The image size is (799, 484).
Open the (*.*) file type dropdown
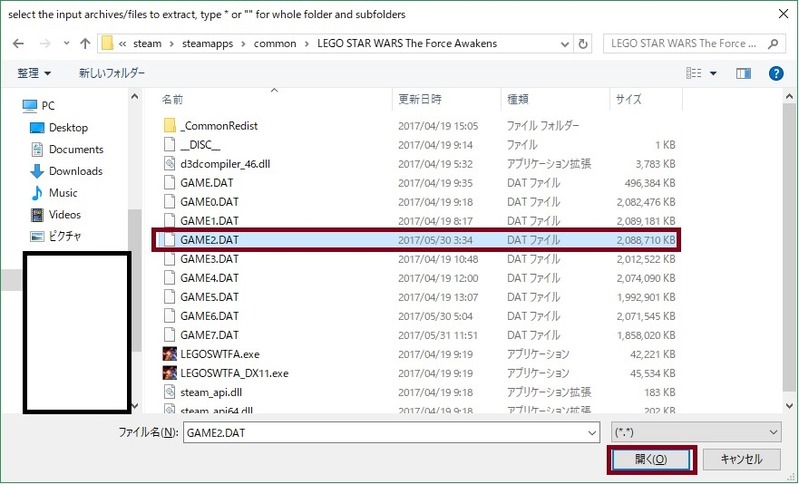pyautogui.click(x=696, y=433)
